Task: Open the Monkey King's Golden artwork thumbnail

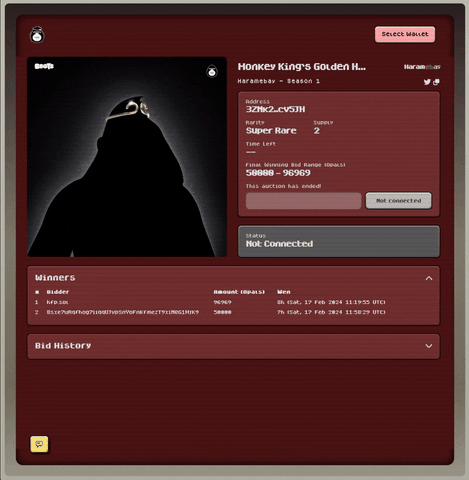Action: [x=127, y=157]
